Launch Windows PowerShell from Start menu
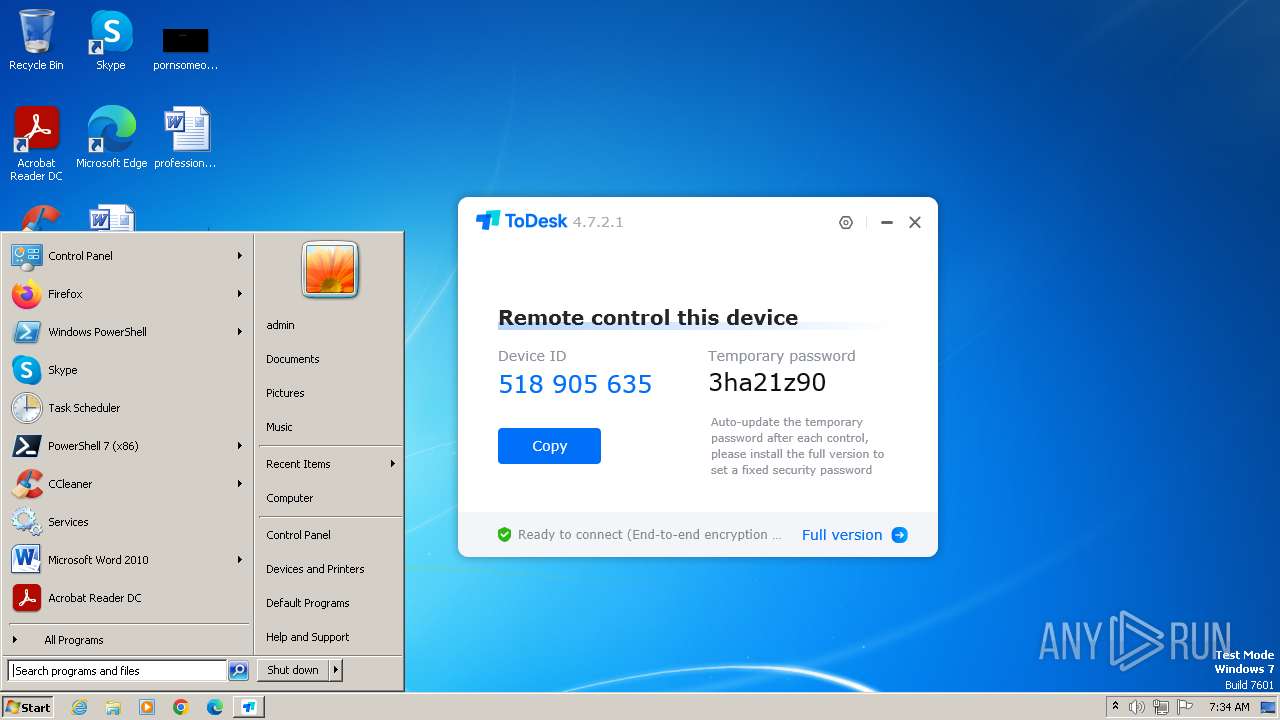Viewport: 1280px width, 720px height. 127,332
